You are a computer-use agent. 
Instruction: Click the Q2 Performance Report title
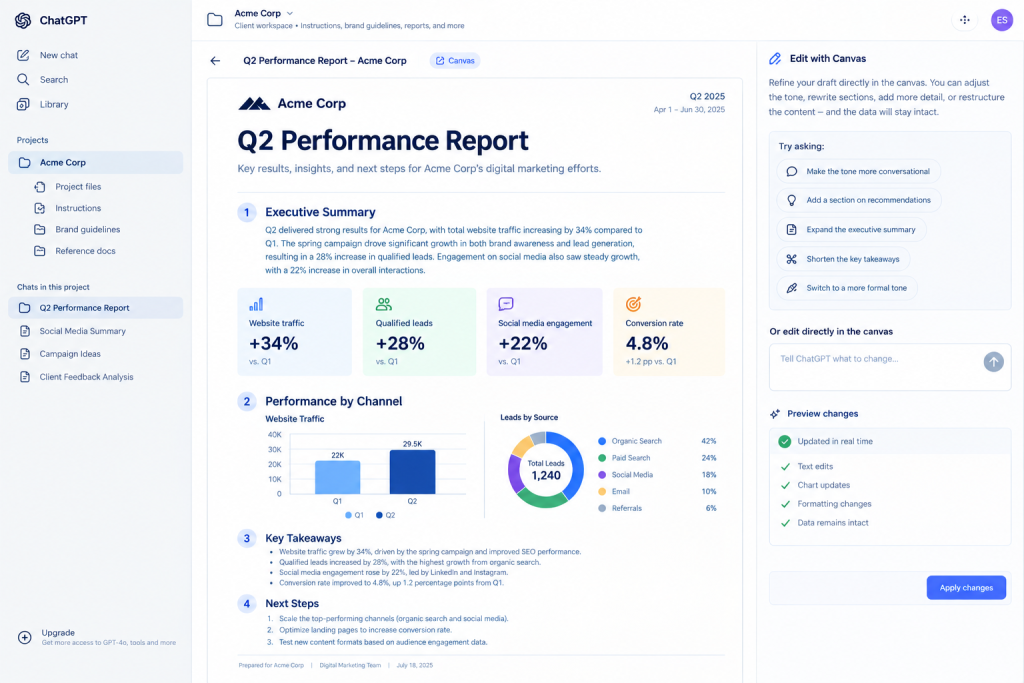point(383,141)
